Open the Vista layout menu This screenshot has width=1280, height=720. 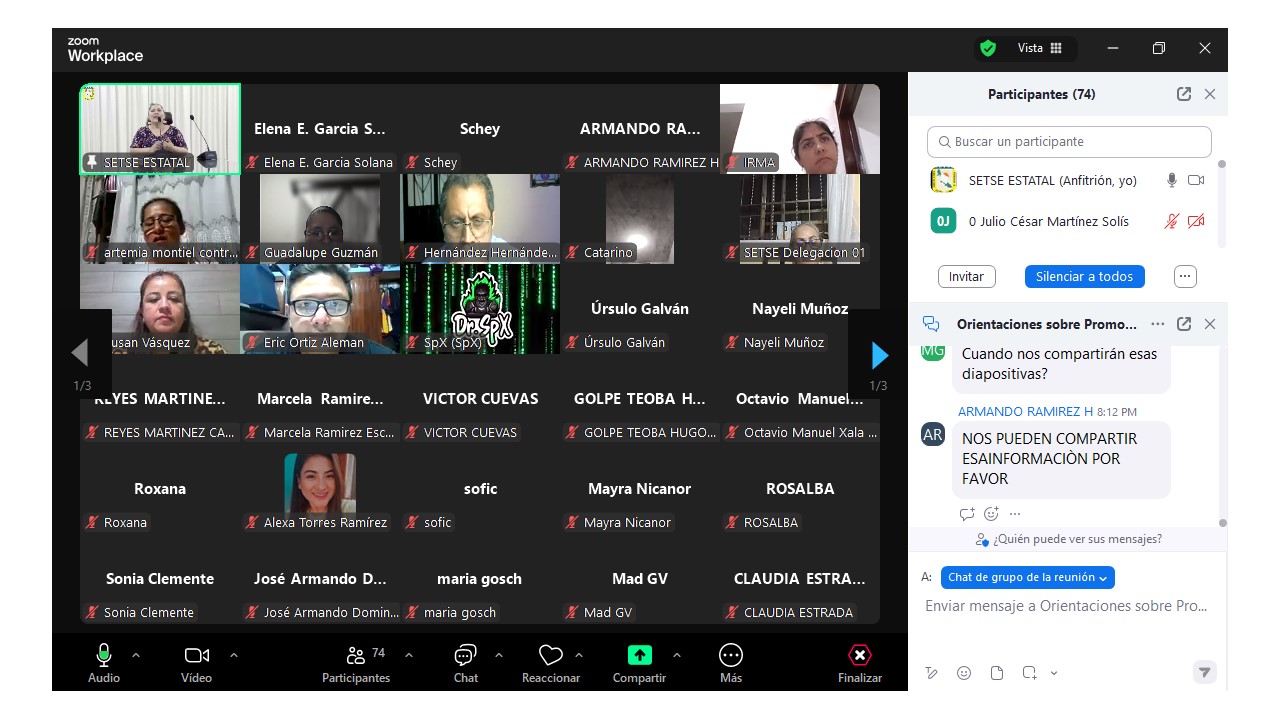coord(1040,48)
